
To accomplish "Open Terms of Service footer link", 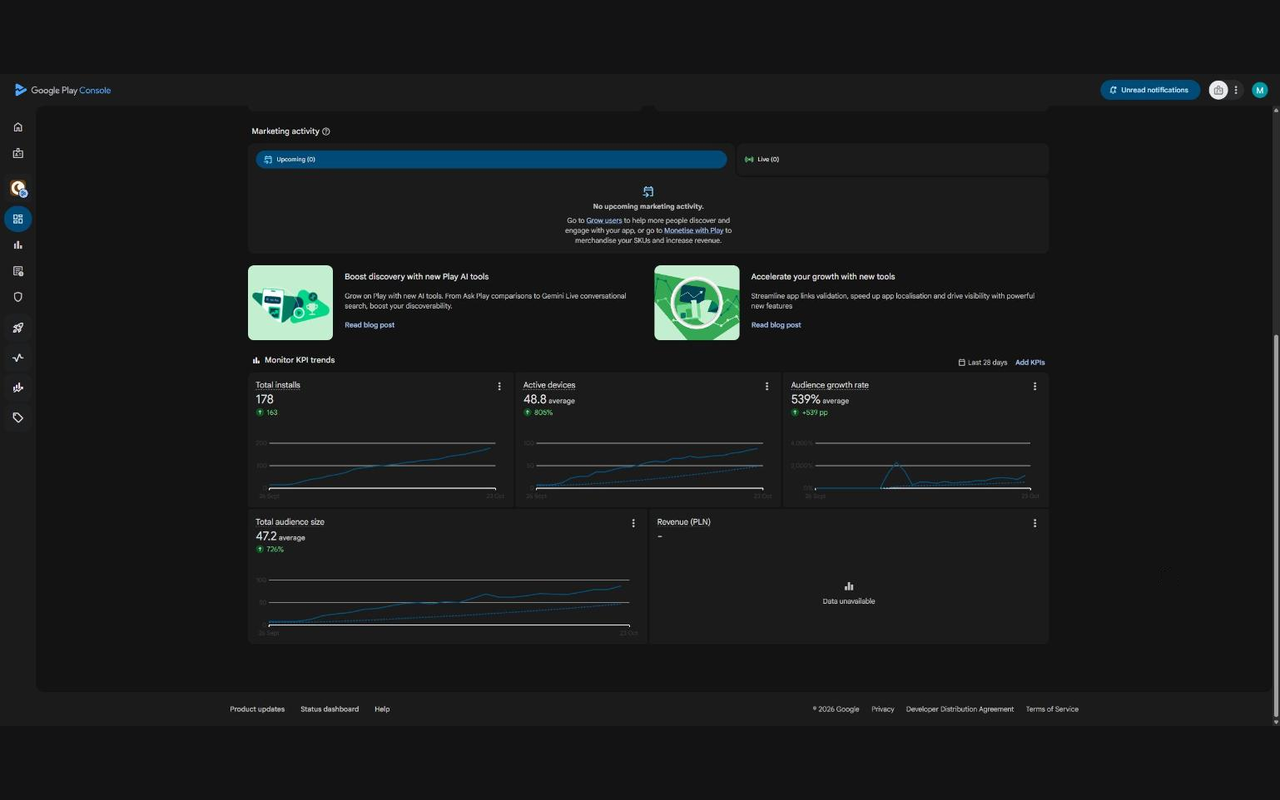I will point(1052,709).
